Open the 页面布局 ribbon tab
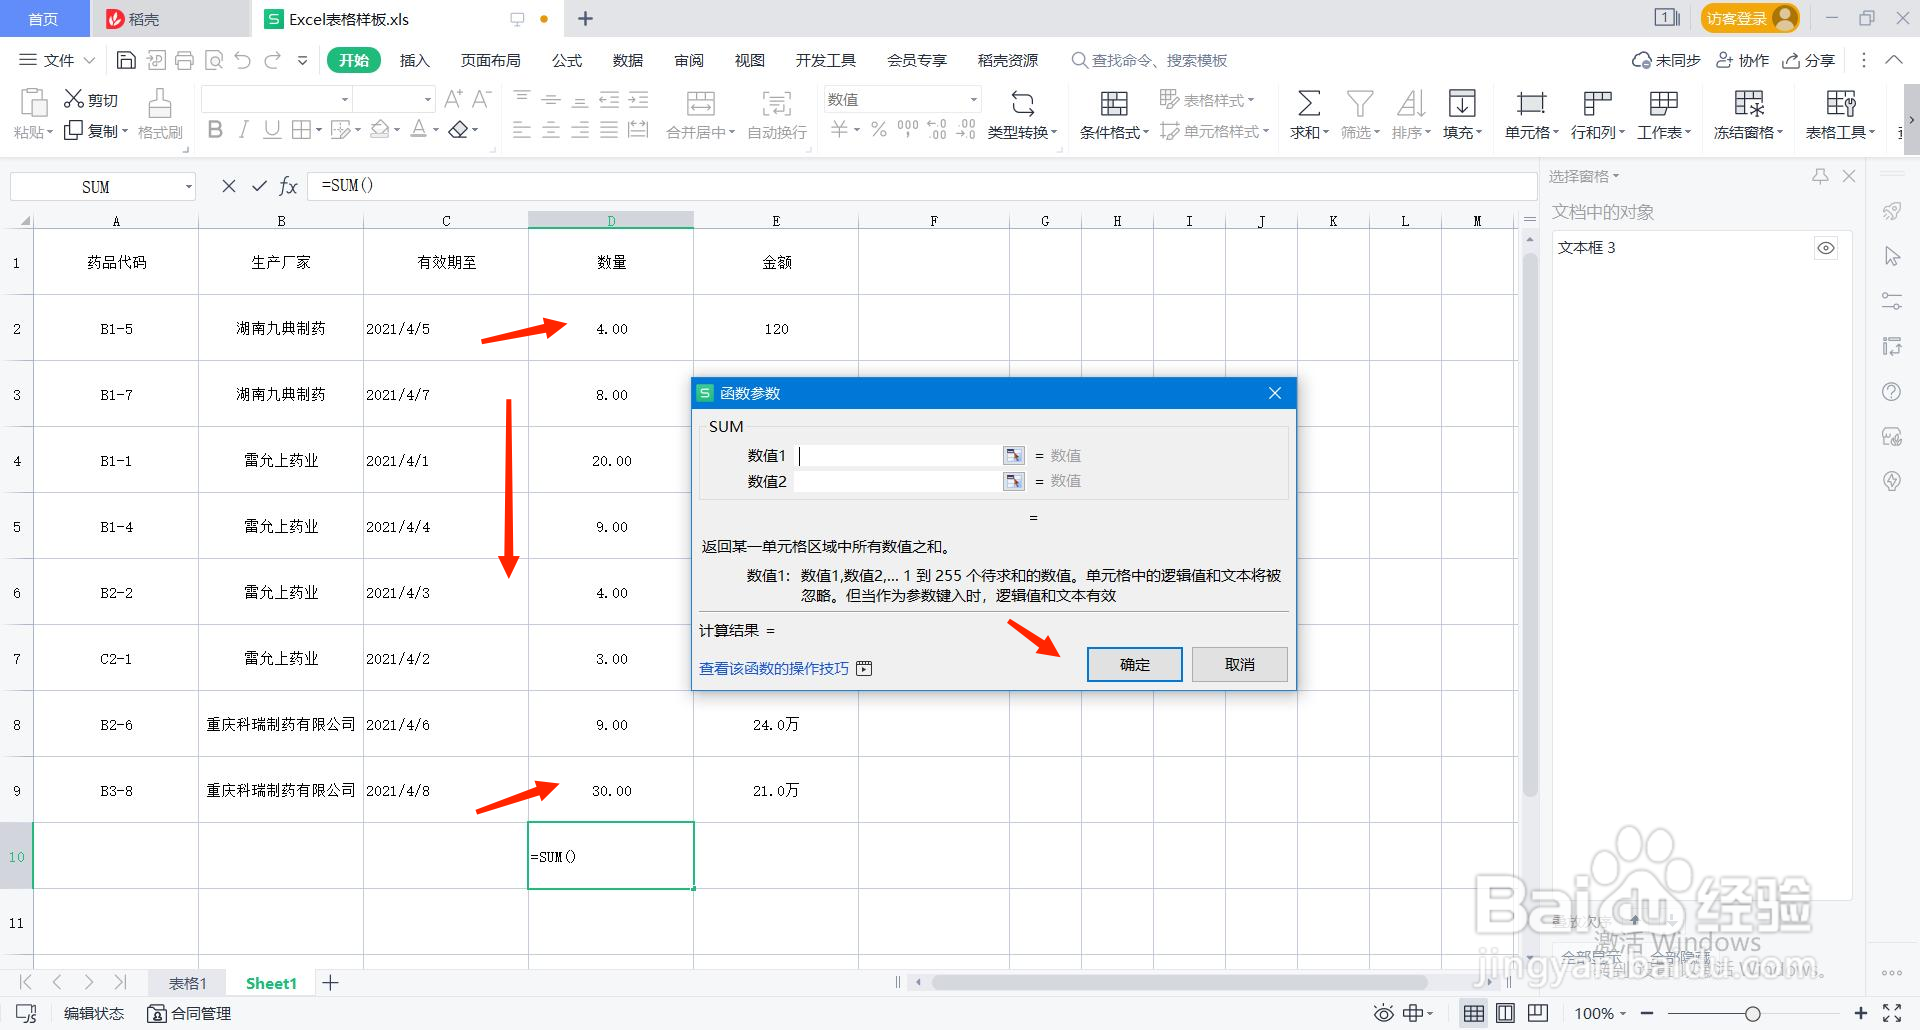Image resolution: width=1920 pixels, height=1030 pixels. coord(490,60)
